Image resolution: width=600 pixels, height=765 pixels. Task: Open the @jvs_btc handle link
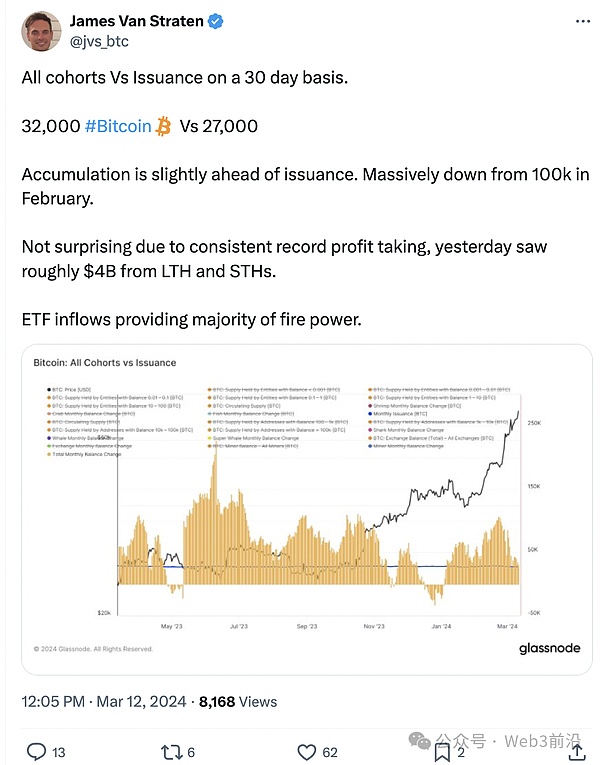pyautogui.click(x=100, y=42)
